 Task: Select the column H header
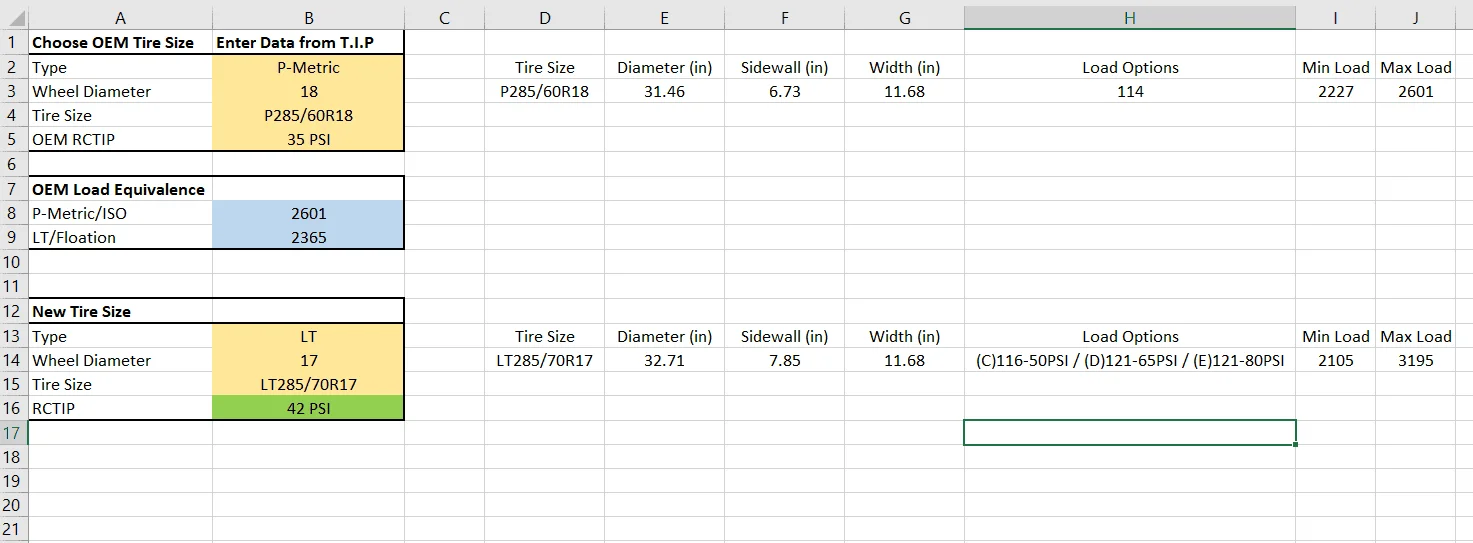(1129, 18)
